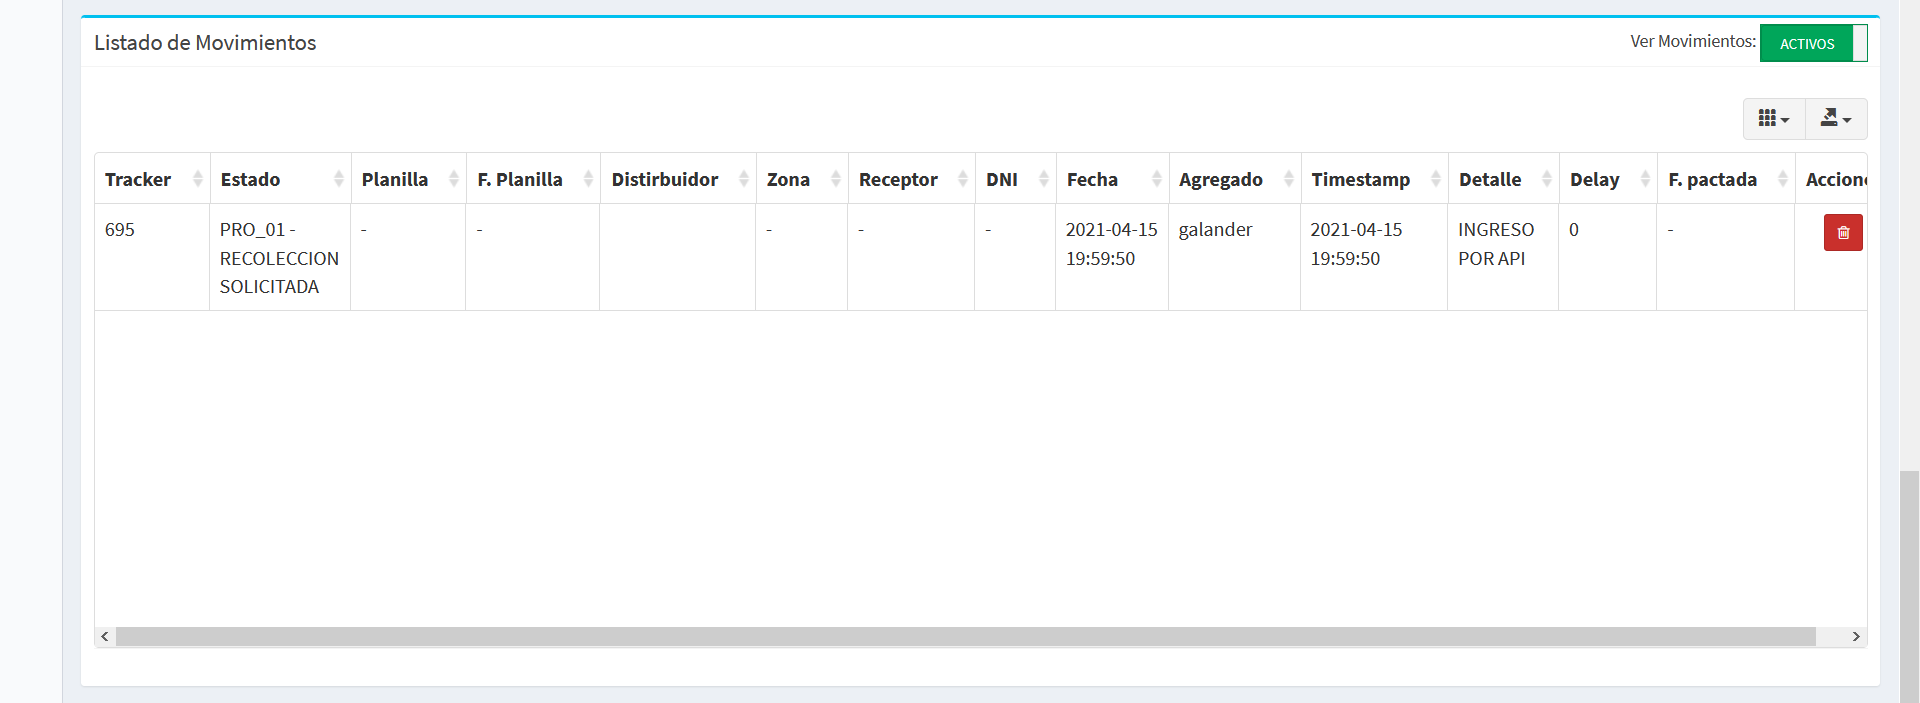Sort by F. pactada column
This screenshot has height=703, width=1920.
click(x=1724, y=180)
